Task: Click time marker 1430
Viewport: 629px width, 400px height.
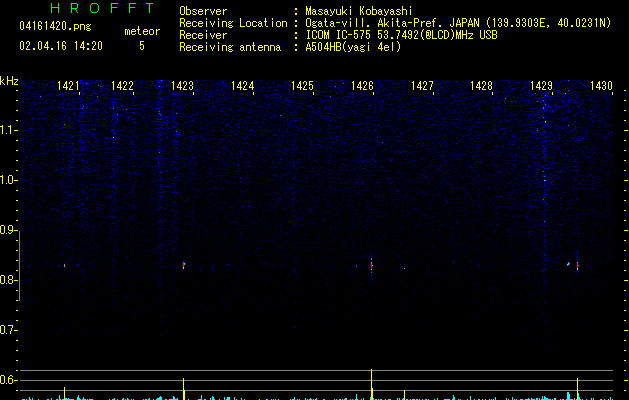Action: click(x=601, y=86)
